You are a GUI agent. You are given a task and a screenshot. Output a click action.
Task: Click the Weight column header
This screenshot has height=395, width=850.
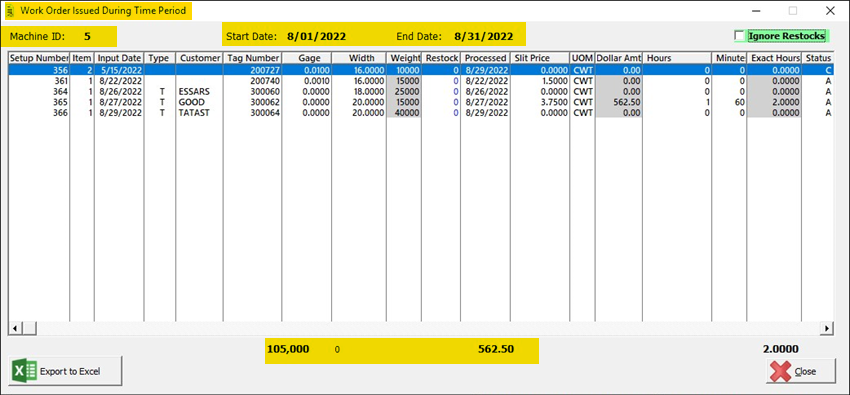(404, 58)
